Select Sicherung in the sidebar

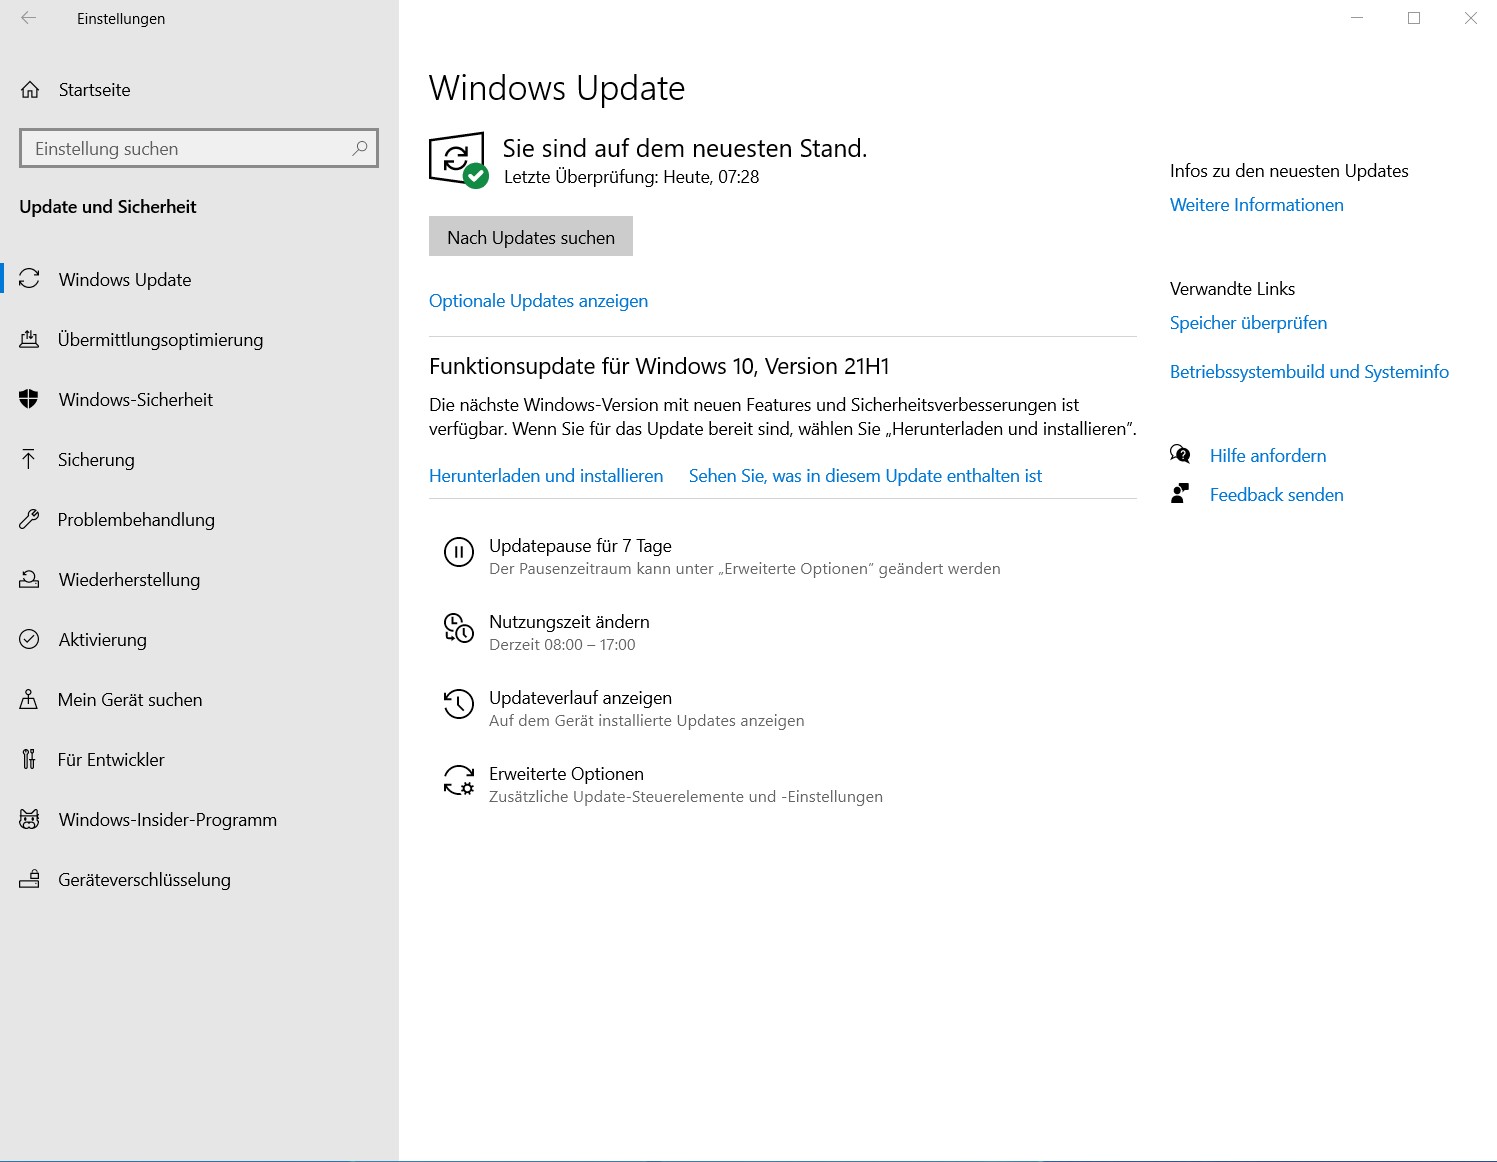pos(199,459)
